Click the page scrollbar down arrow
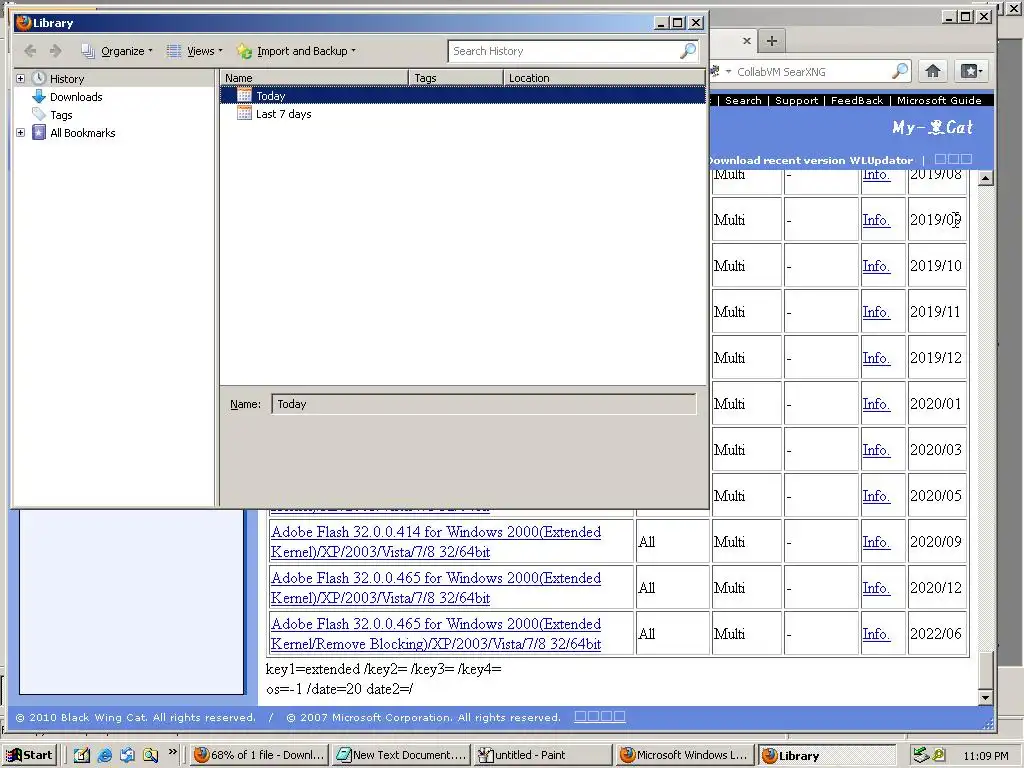This screenshot has width=1024, height=768. [985, 697]
